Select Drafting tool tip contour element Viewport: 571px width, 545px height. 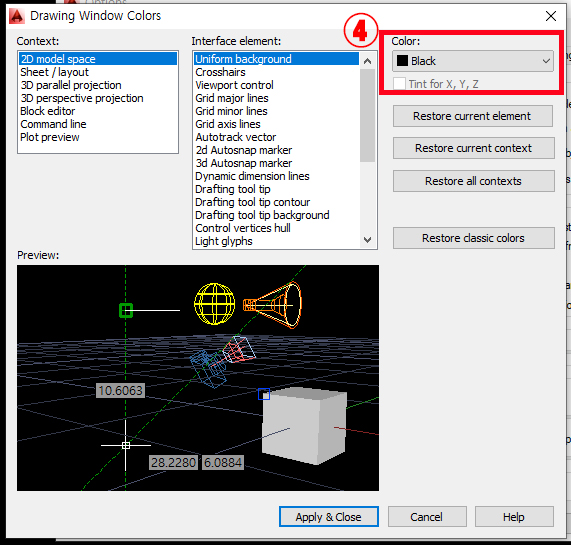pos(276,202)
